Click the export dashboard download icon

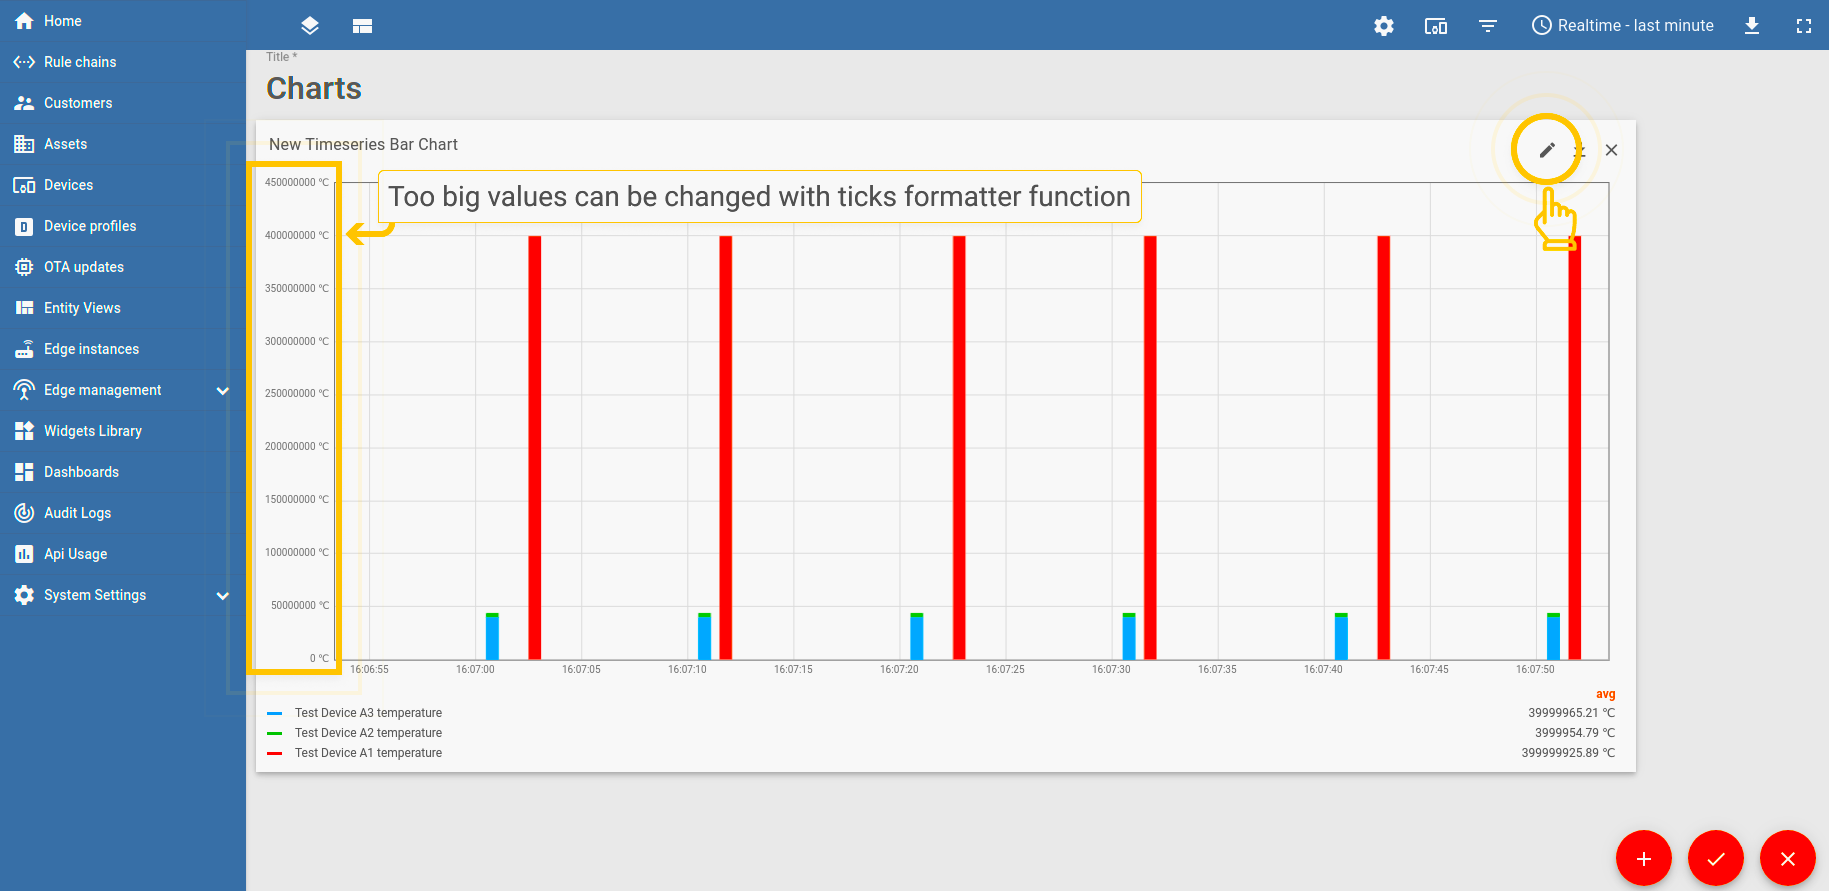[x=1752, y=26]
